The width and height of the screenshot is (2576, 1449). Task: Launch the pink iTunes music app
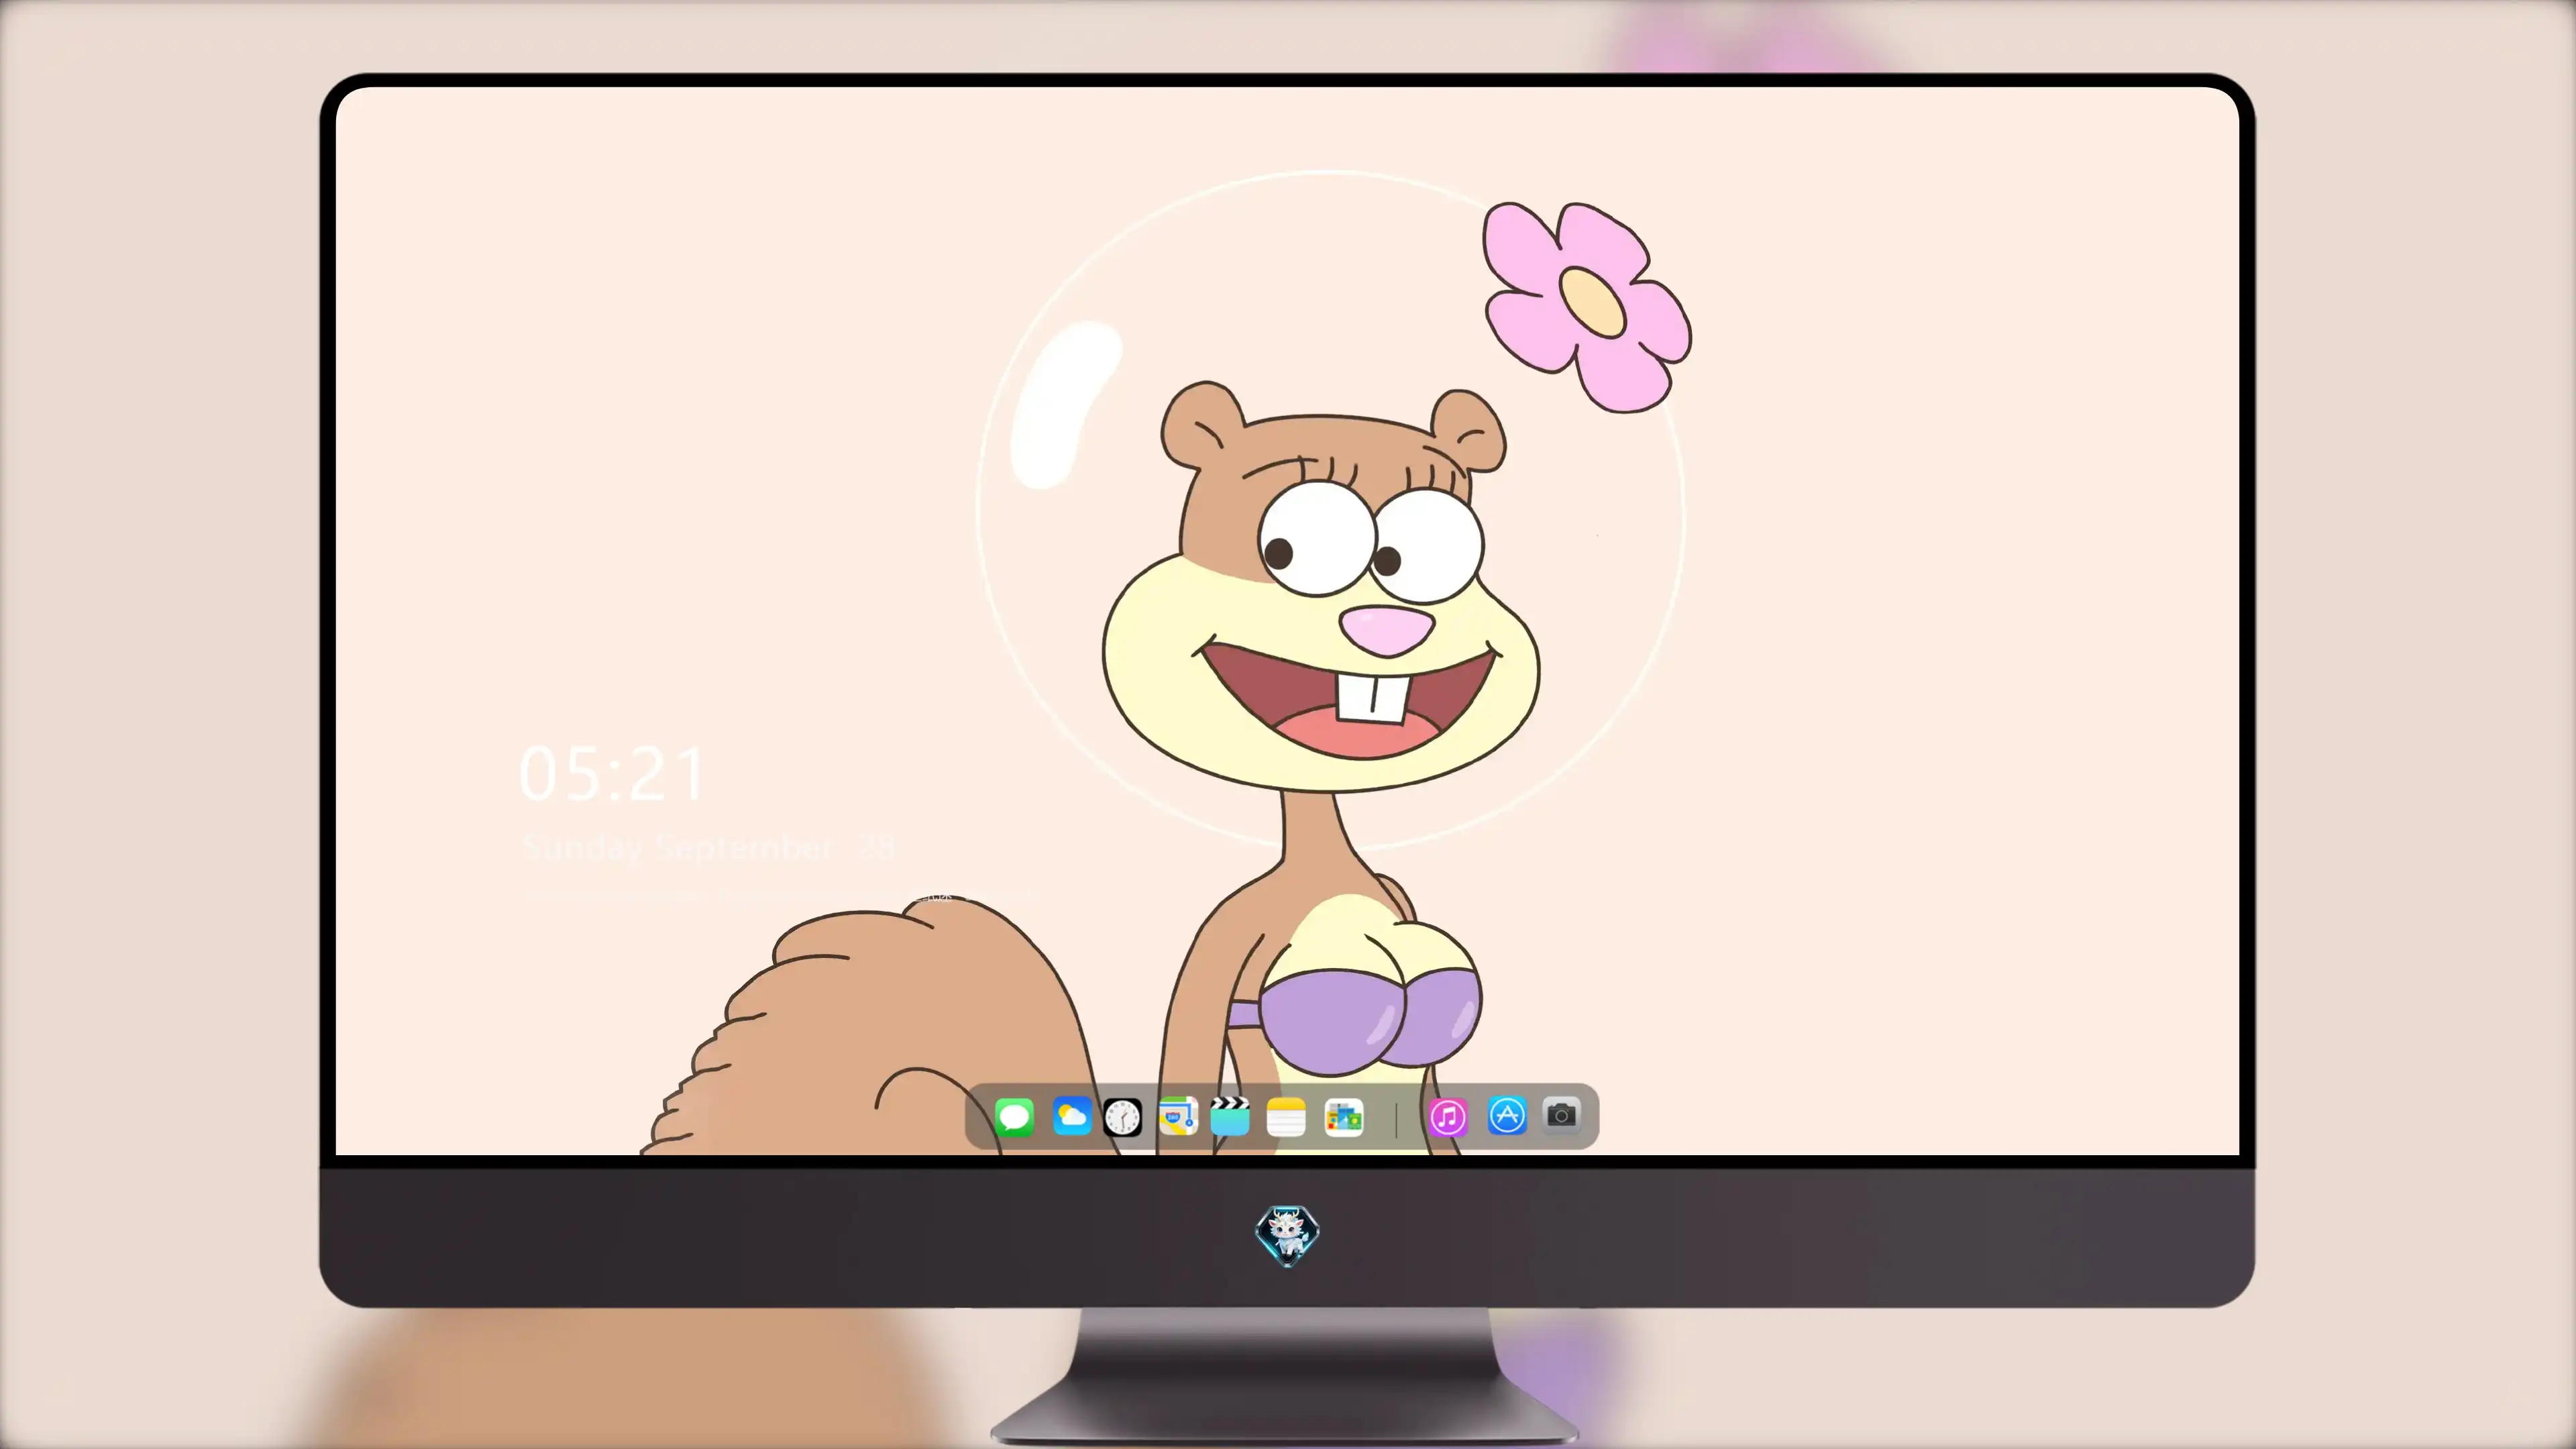(x=1448, y=1116)
